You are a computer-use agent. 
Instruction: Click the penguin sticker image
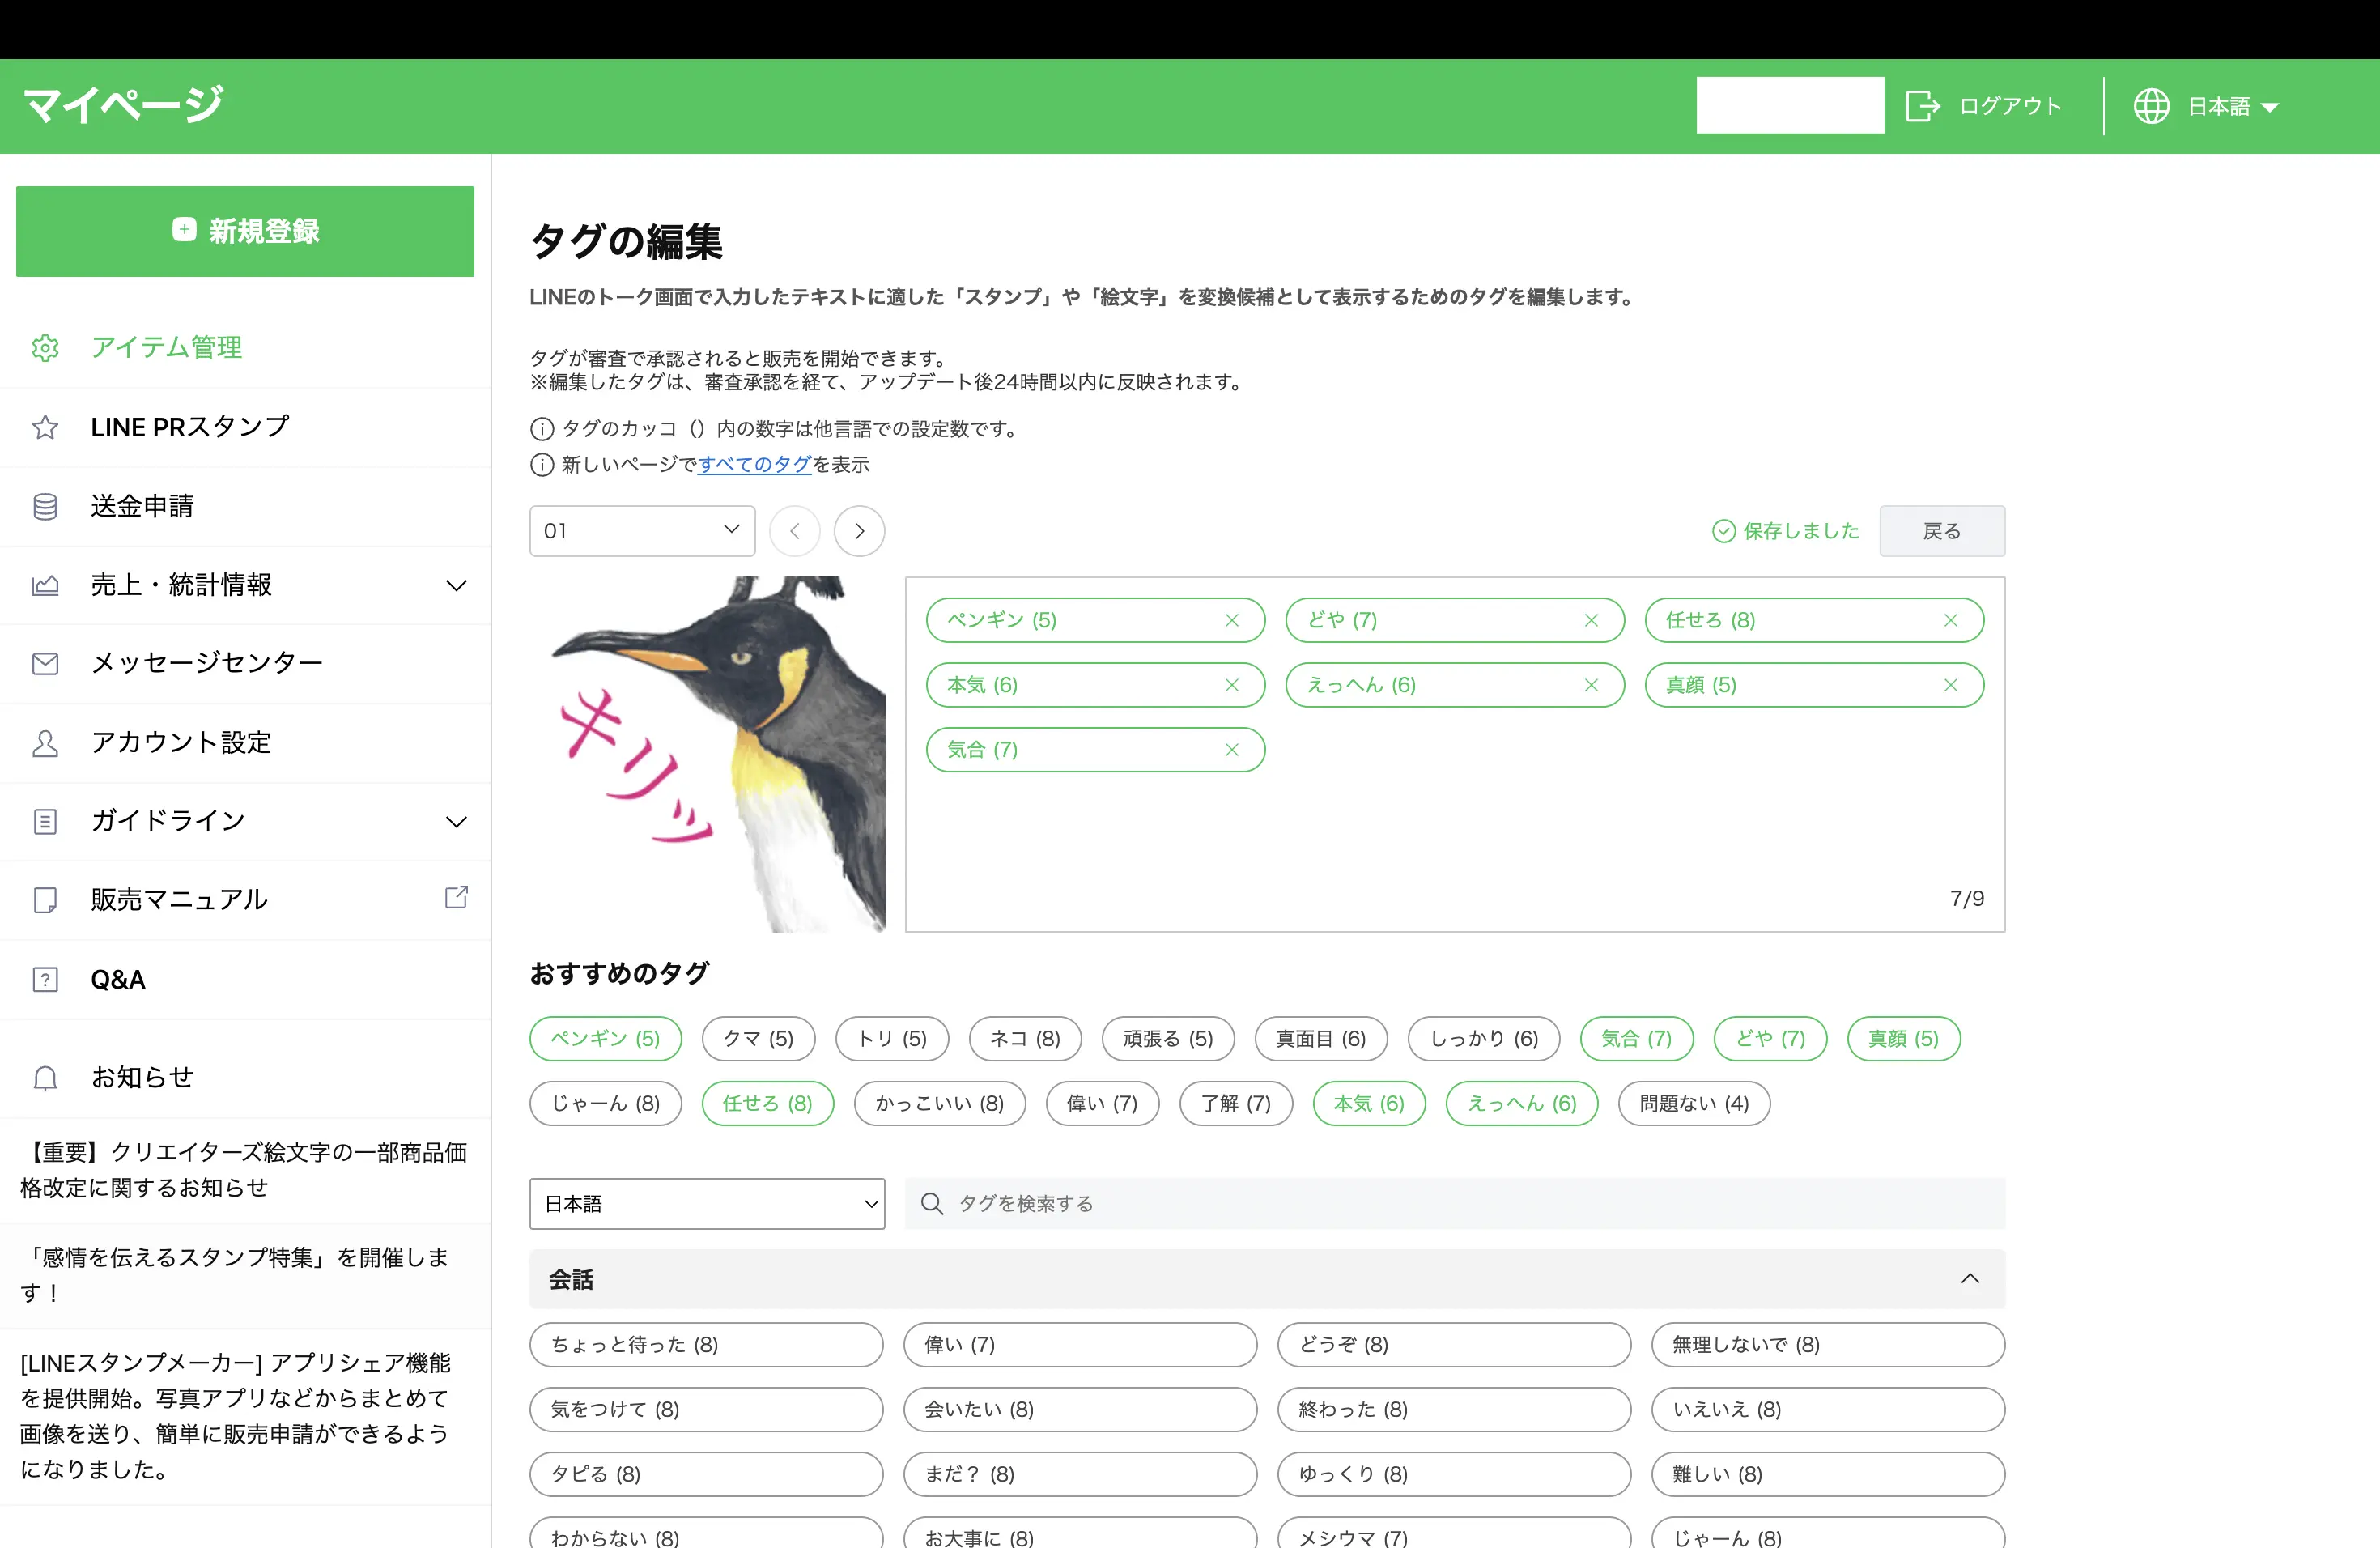[x=708, y=754]
